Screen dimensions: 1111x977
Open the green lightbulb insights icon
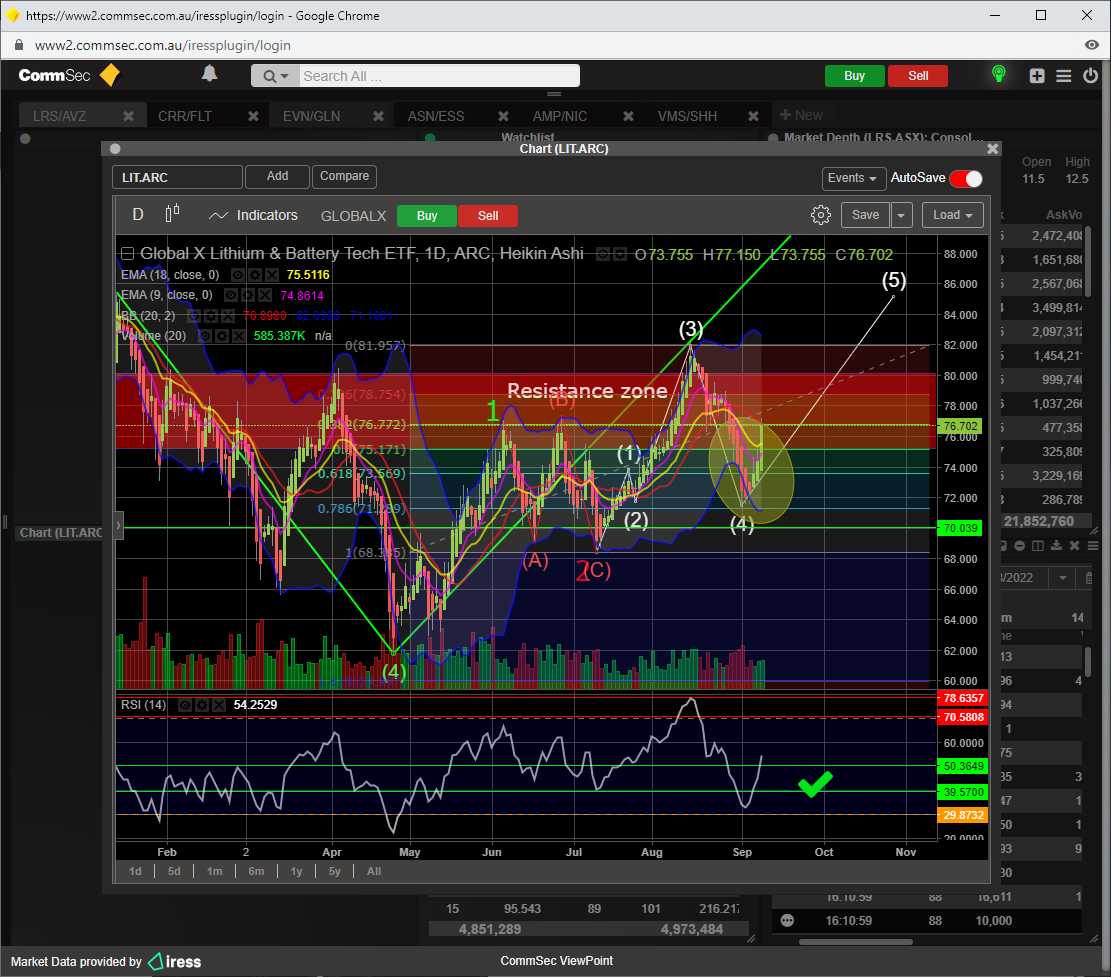998,74
